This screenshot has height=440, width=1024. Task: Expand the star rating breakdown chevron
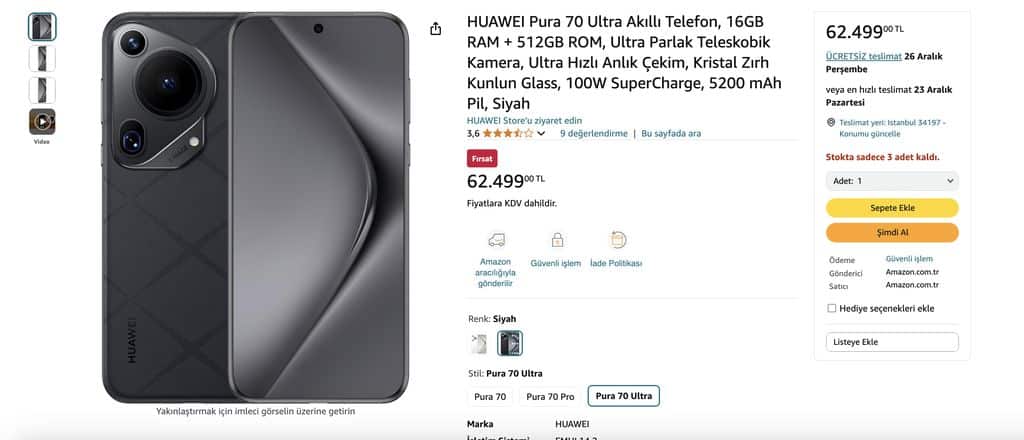pos(541,134)
